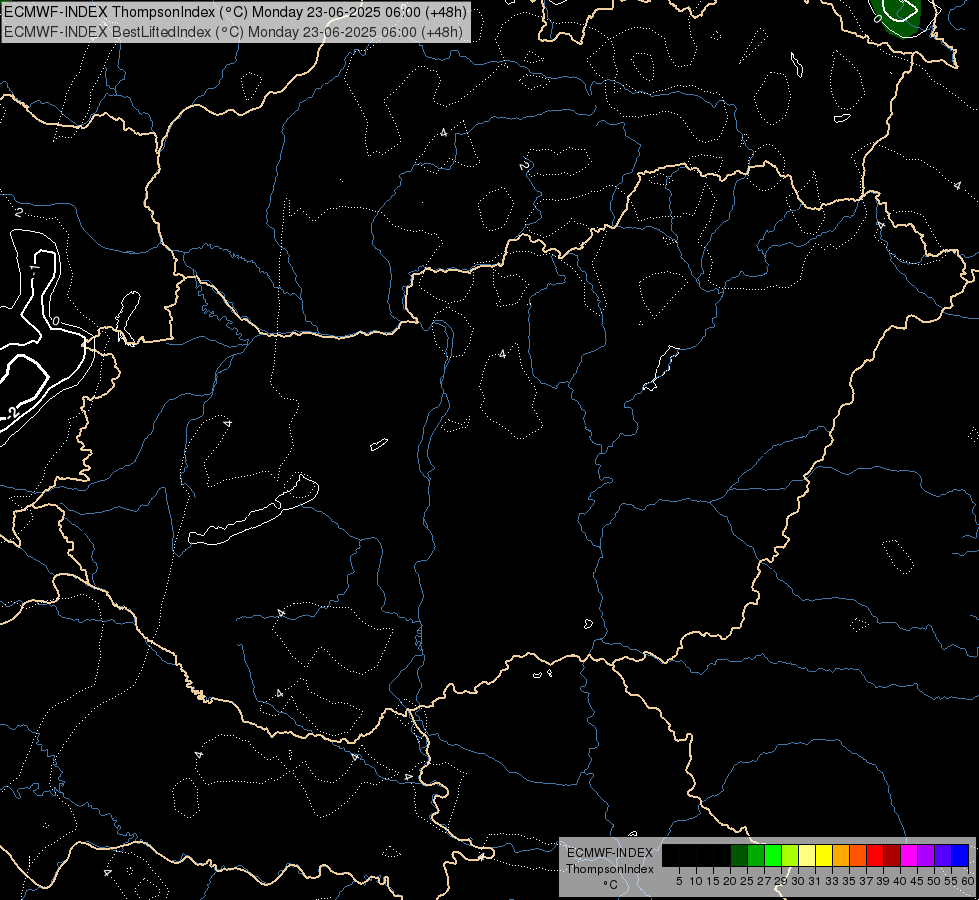Viewport: 979px width, 900px height.
Task: Select the orange legend swatch
Action: [x=842, y=855]
